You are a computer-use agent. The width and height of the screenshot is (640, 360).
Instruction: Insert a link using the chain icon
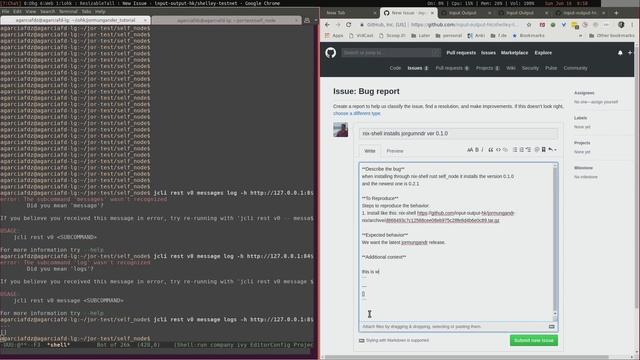pyautogui.click(x=505, y=150)
